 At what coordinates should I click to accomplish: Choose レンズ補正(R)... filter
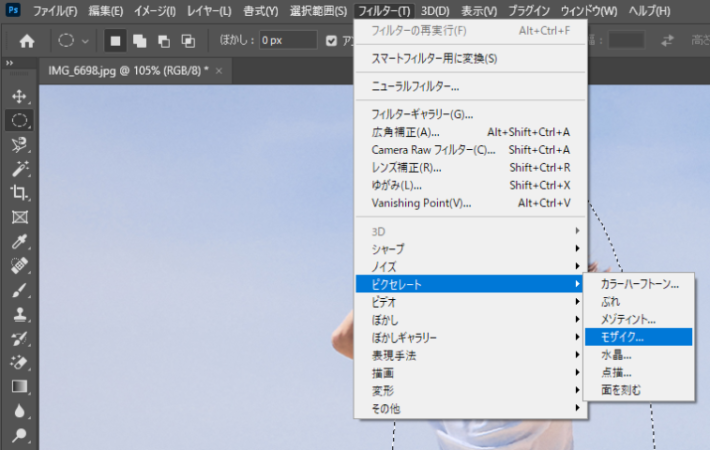pos(470,168)
